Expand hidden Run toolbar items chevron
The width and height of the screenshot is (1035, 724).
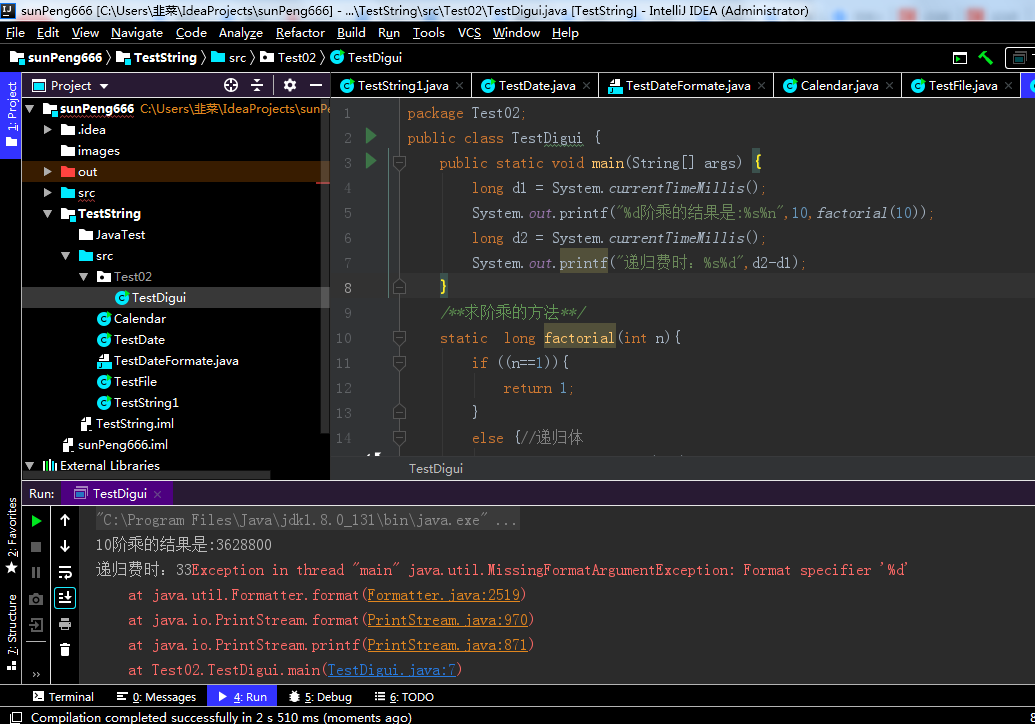(x=36, y=674)
